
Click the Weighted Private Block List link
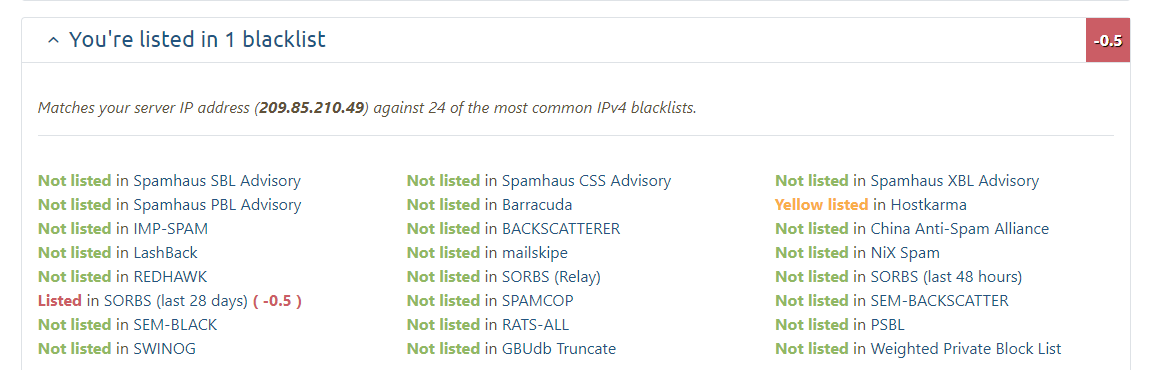[966, 349]
